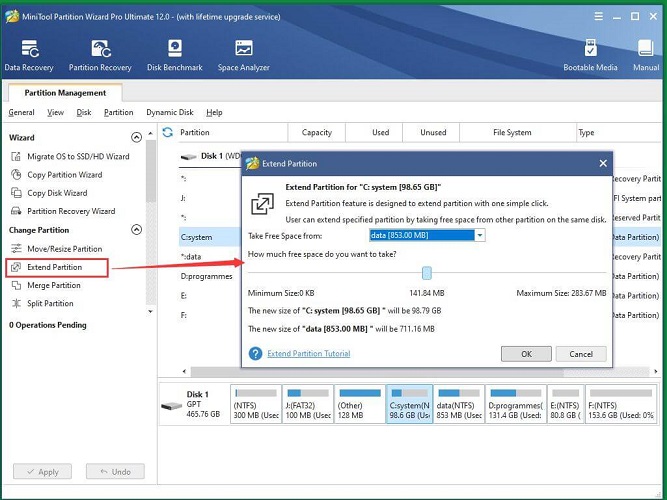The image size is (667, 500).
Task: Select the Disk 1 drive icon in disk map
Action: tap(171, 406)
